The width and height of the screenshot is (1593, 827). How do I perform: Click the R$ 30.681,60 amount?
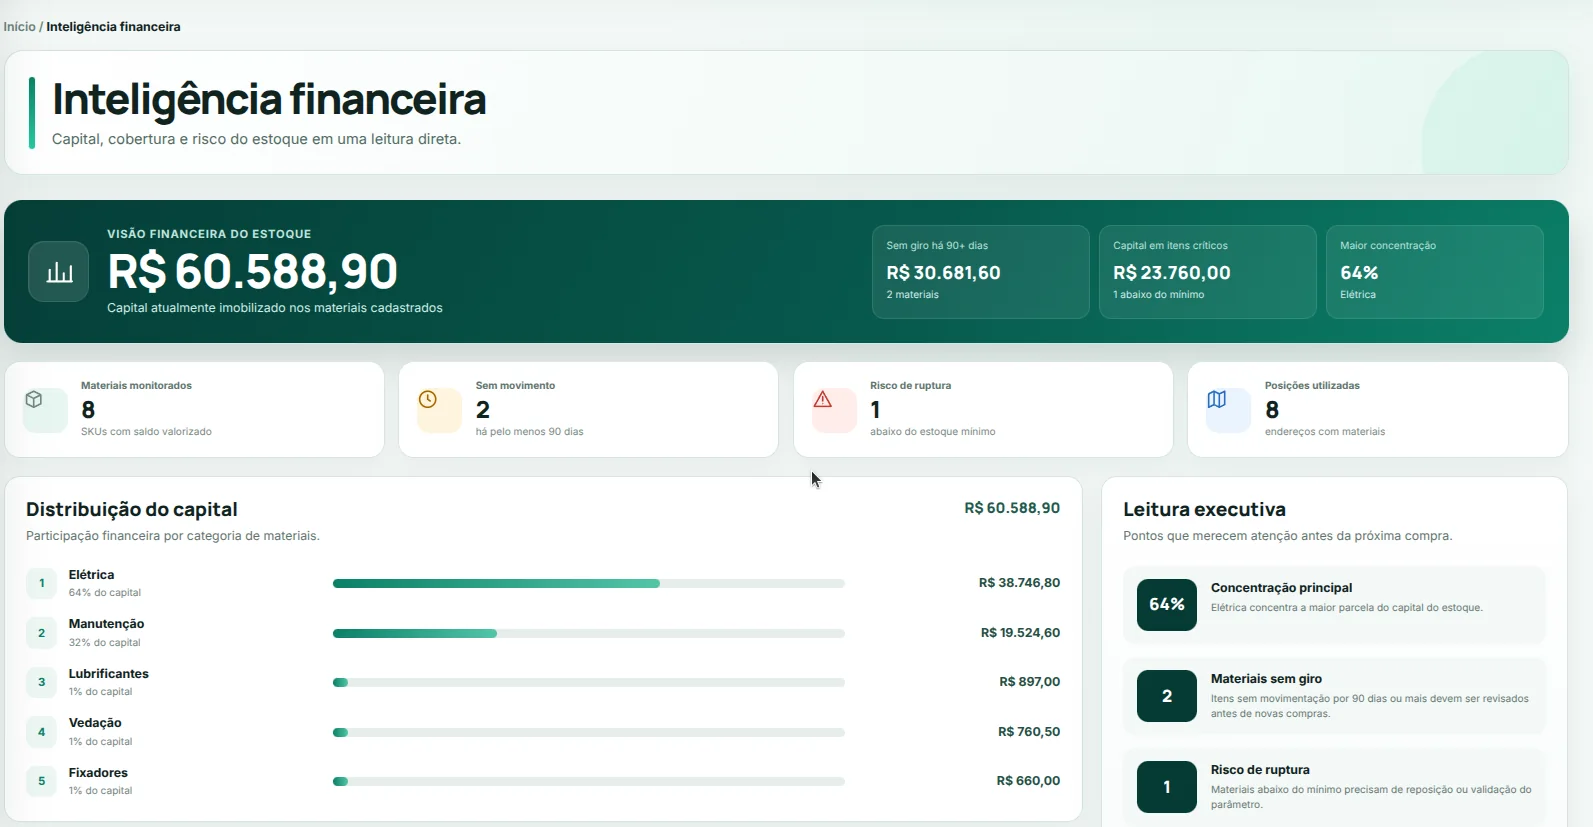pos(943,273)
